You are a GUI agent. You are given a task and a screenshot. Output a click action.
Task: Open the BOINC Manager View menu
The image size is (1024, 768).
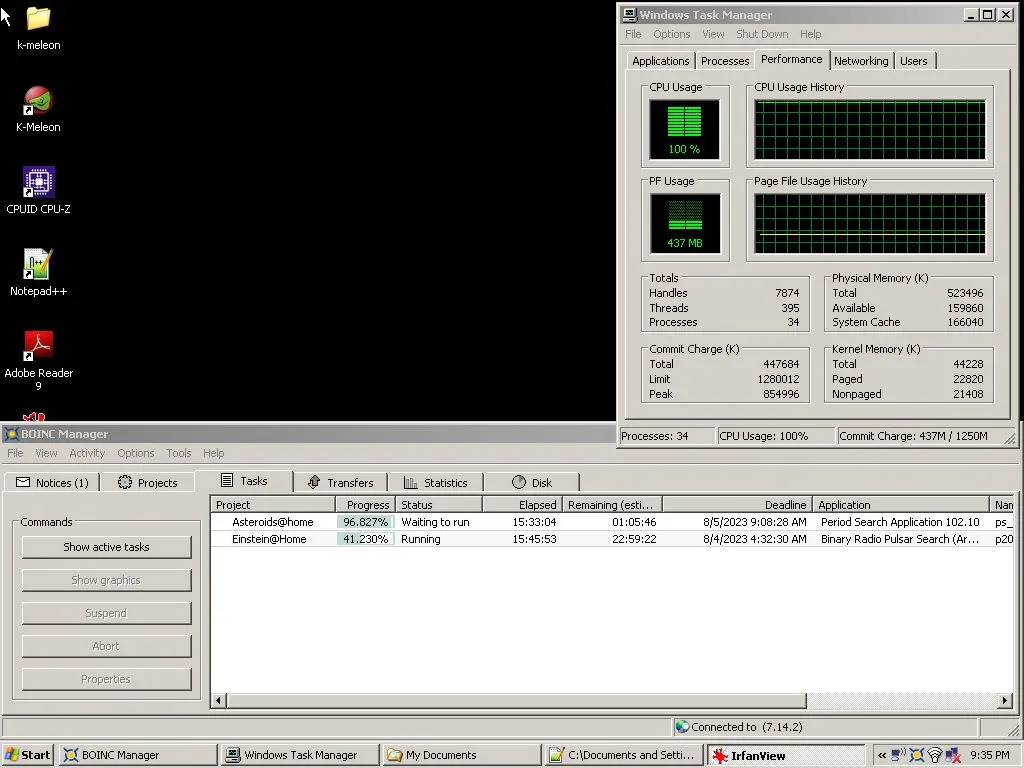click(46, 453)
